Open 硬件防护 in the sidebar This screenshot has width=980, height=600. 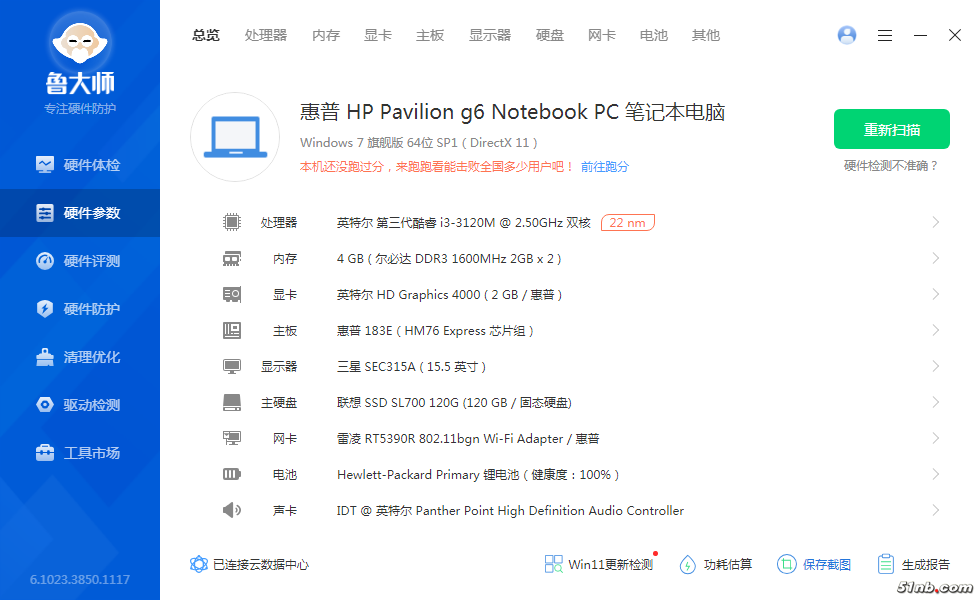[80, 309]
